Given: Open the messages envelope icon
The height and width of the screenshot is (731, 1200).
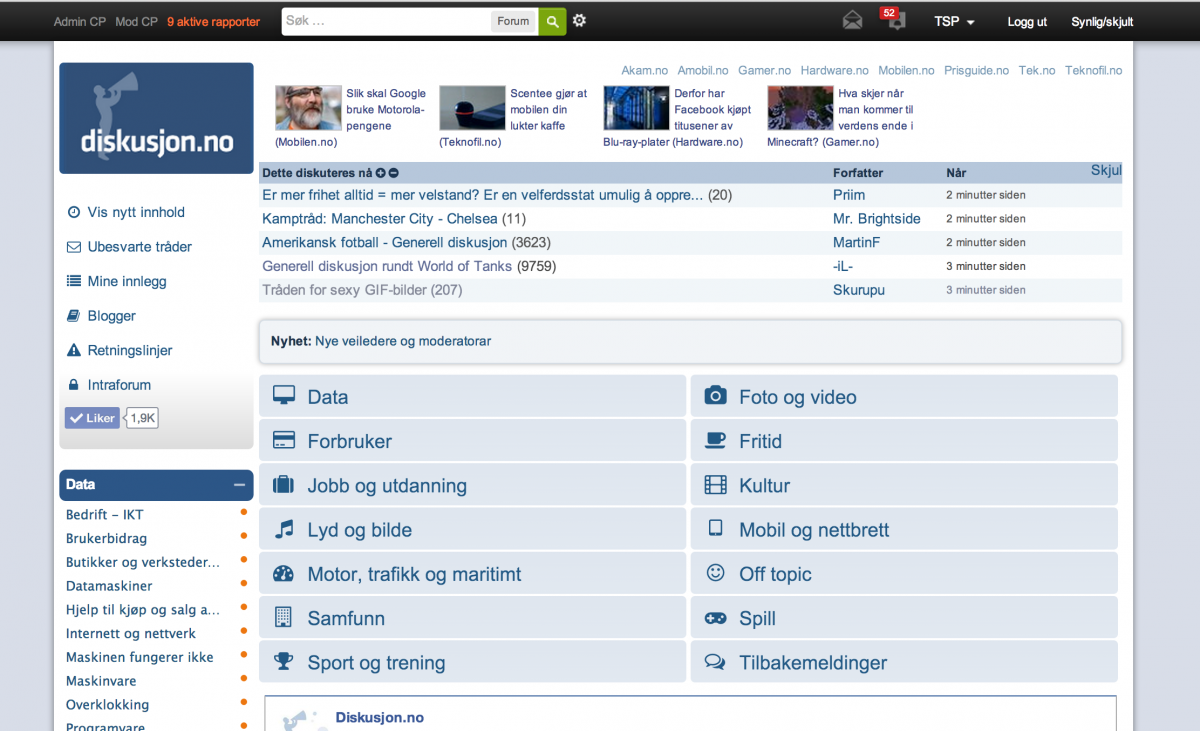Looking at the screenshot, I should 852,21.
